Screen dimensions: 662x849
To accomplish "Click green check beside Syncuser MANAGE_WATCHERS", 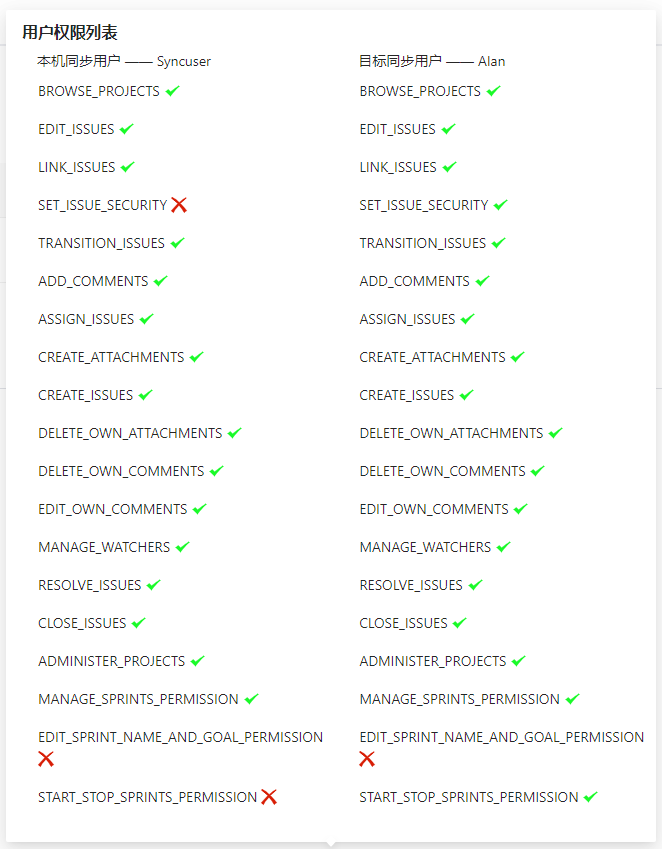I will click(182, 547).
